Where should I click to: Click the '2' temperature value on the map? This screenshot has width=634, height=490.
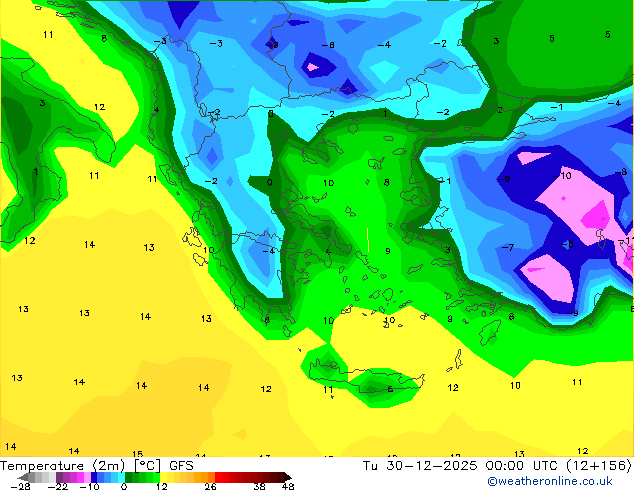[x=500, y=110]
